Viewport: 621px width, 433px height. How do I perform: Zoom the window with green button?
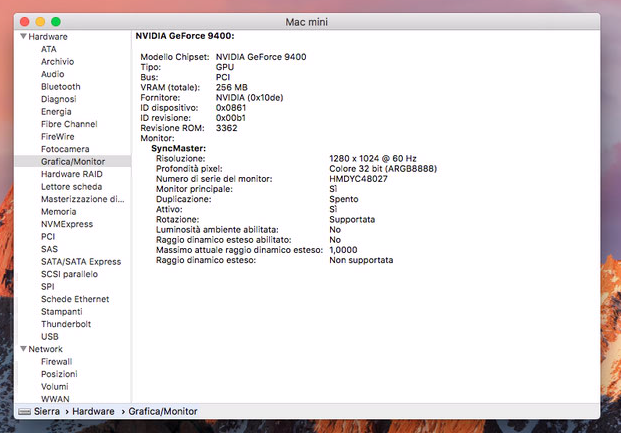56,22
